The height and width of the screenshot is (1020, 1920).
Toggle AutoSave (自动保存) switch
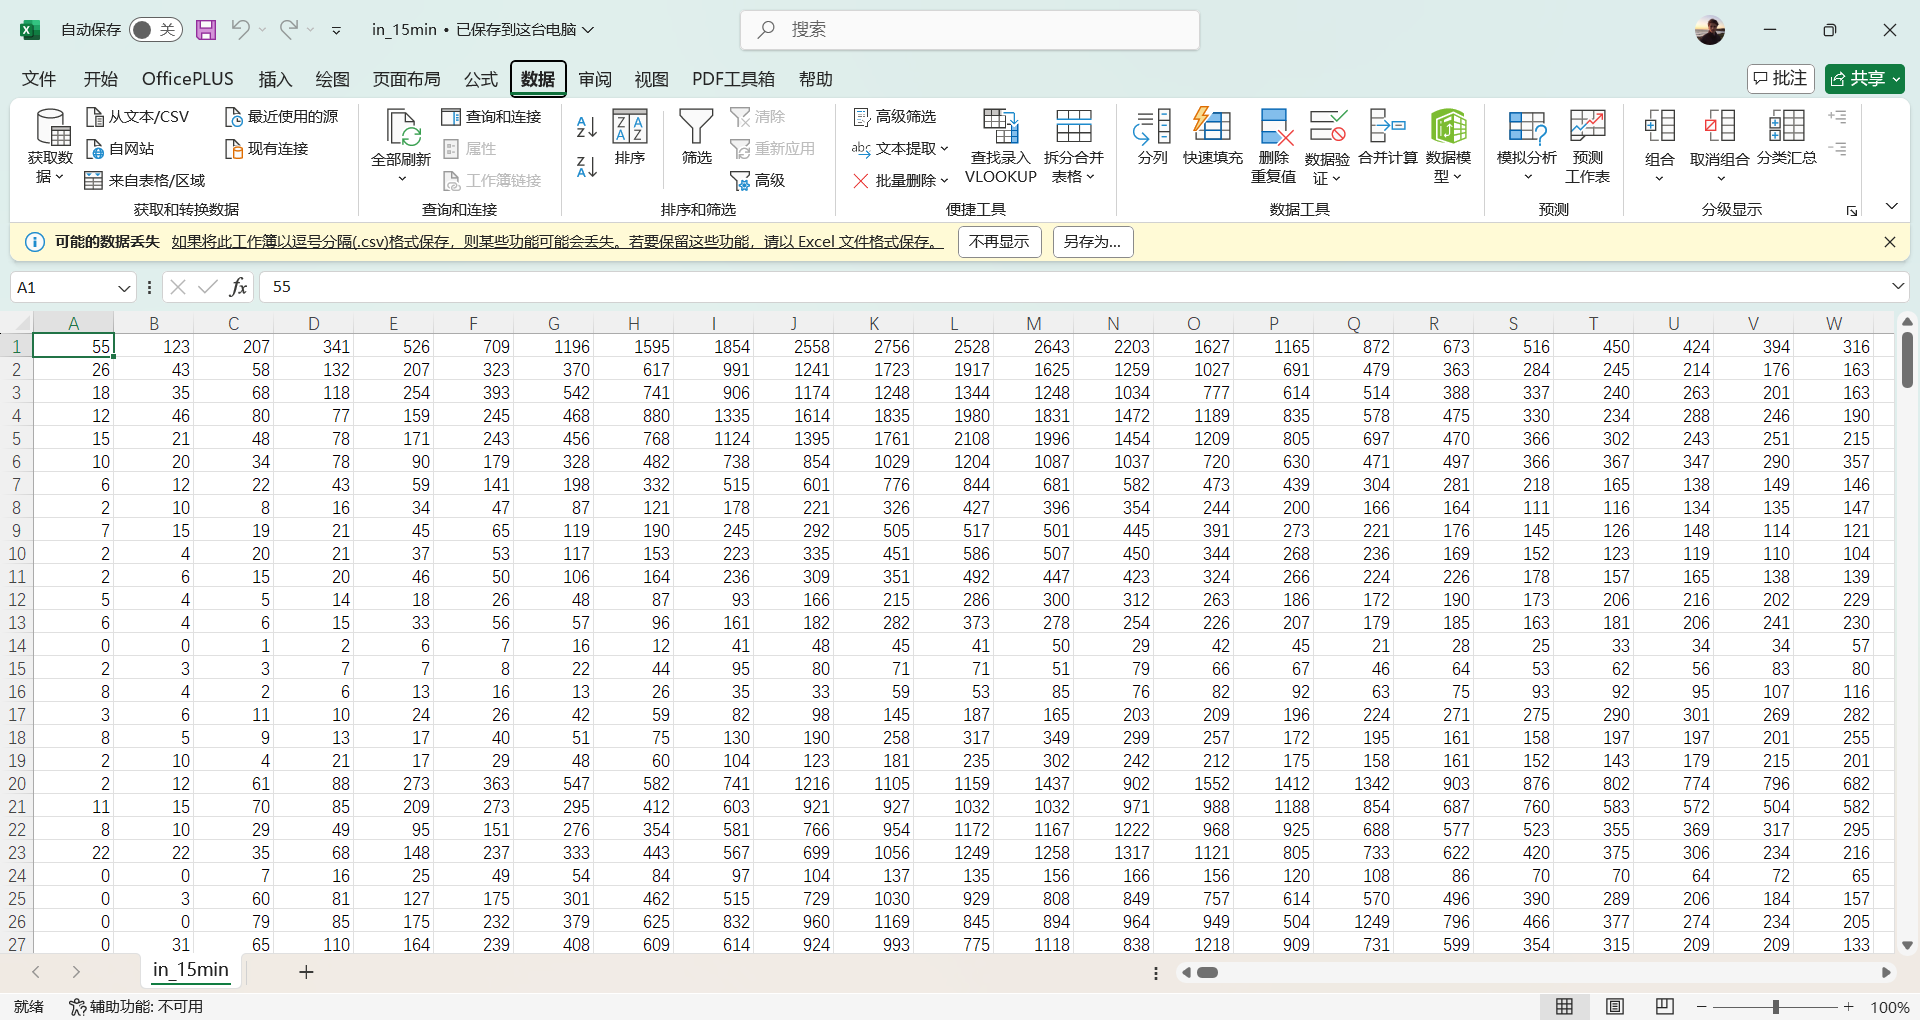coord(155,30)
